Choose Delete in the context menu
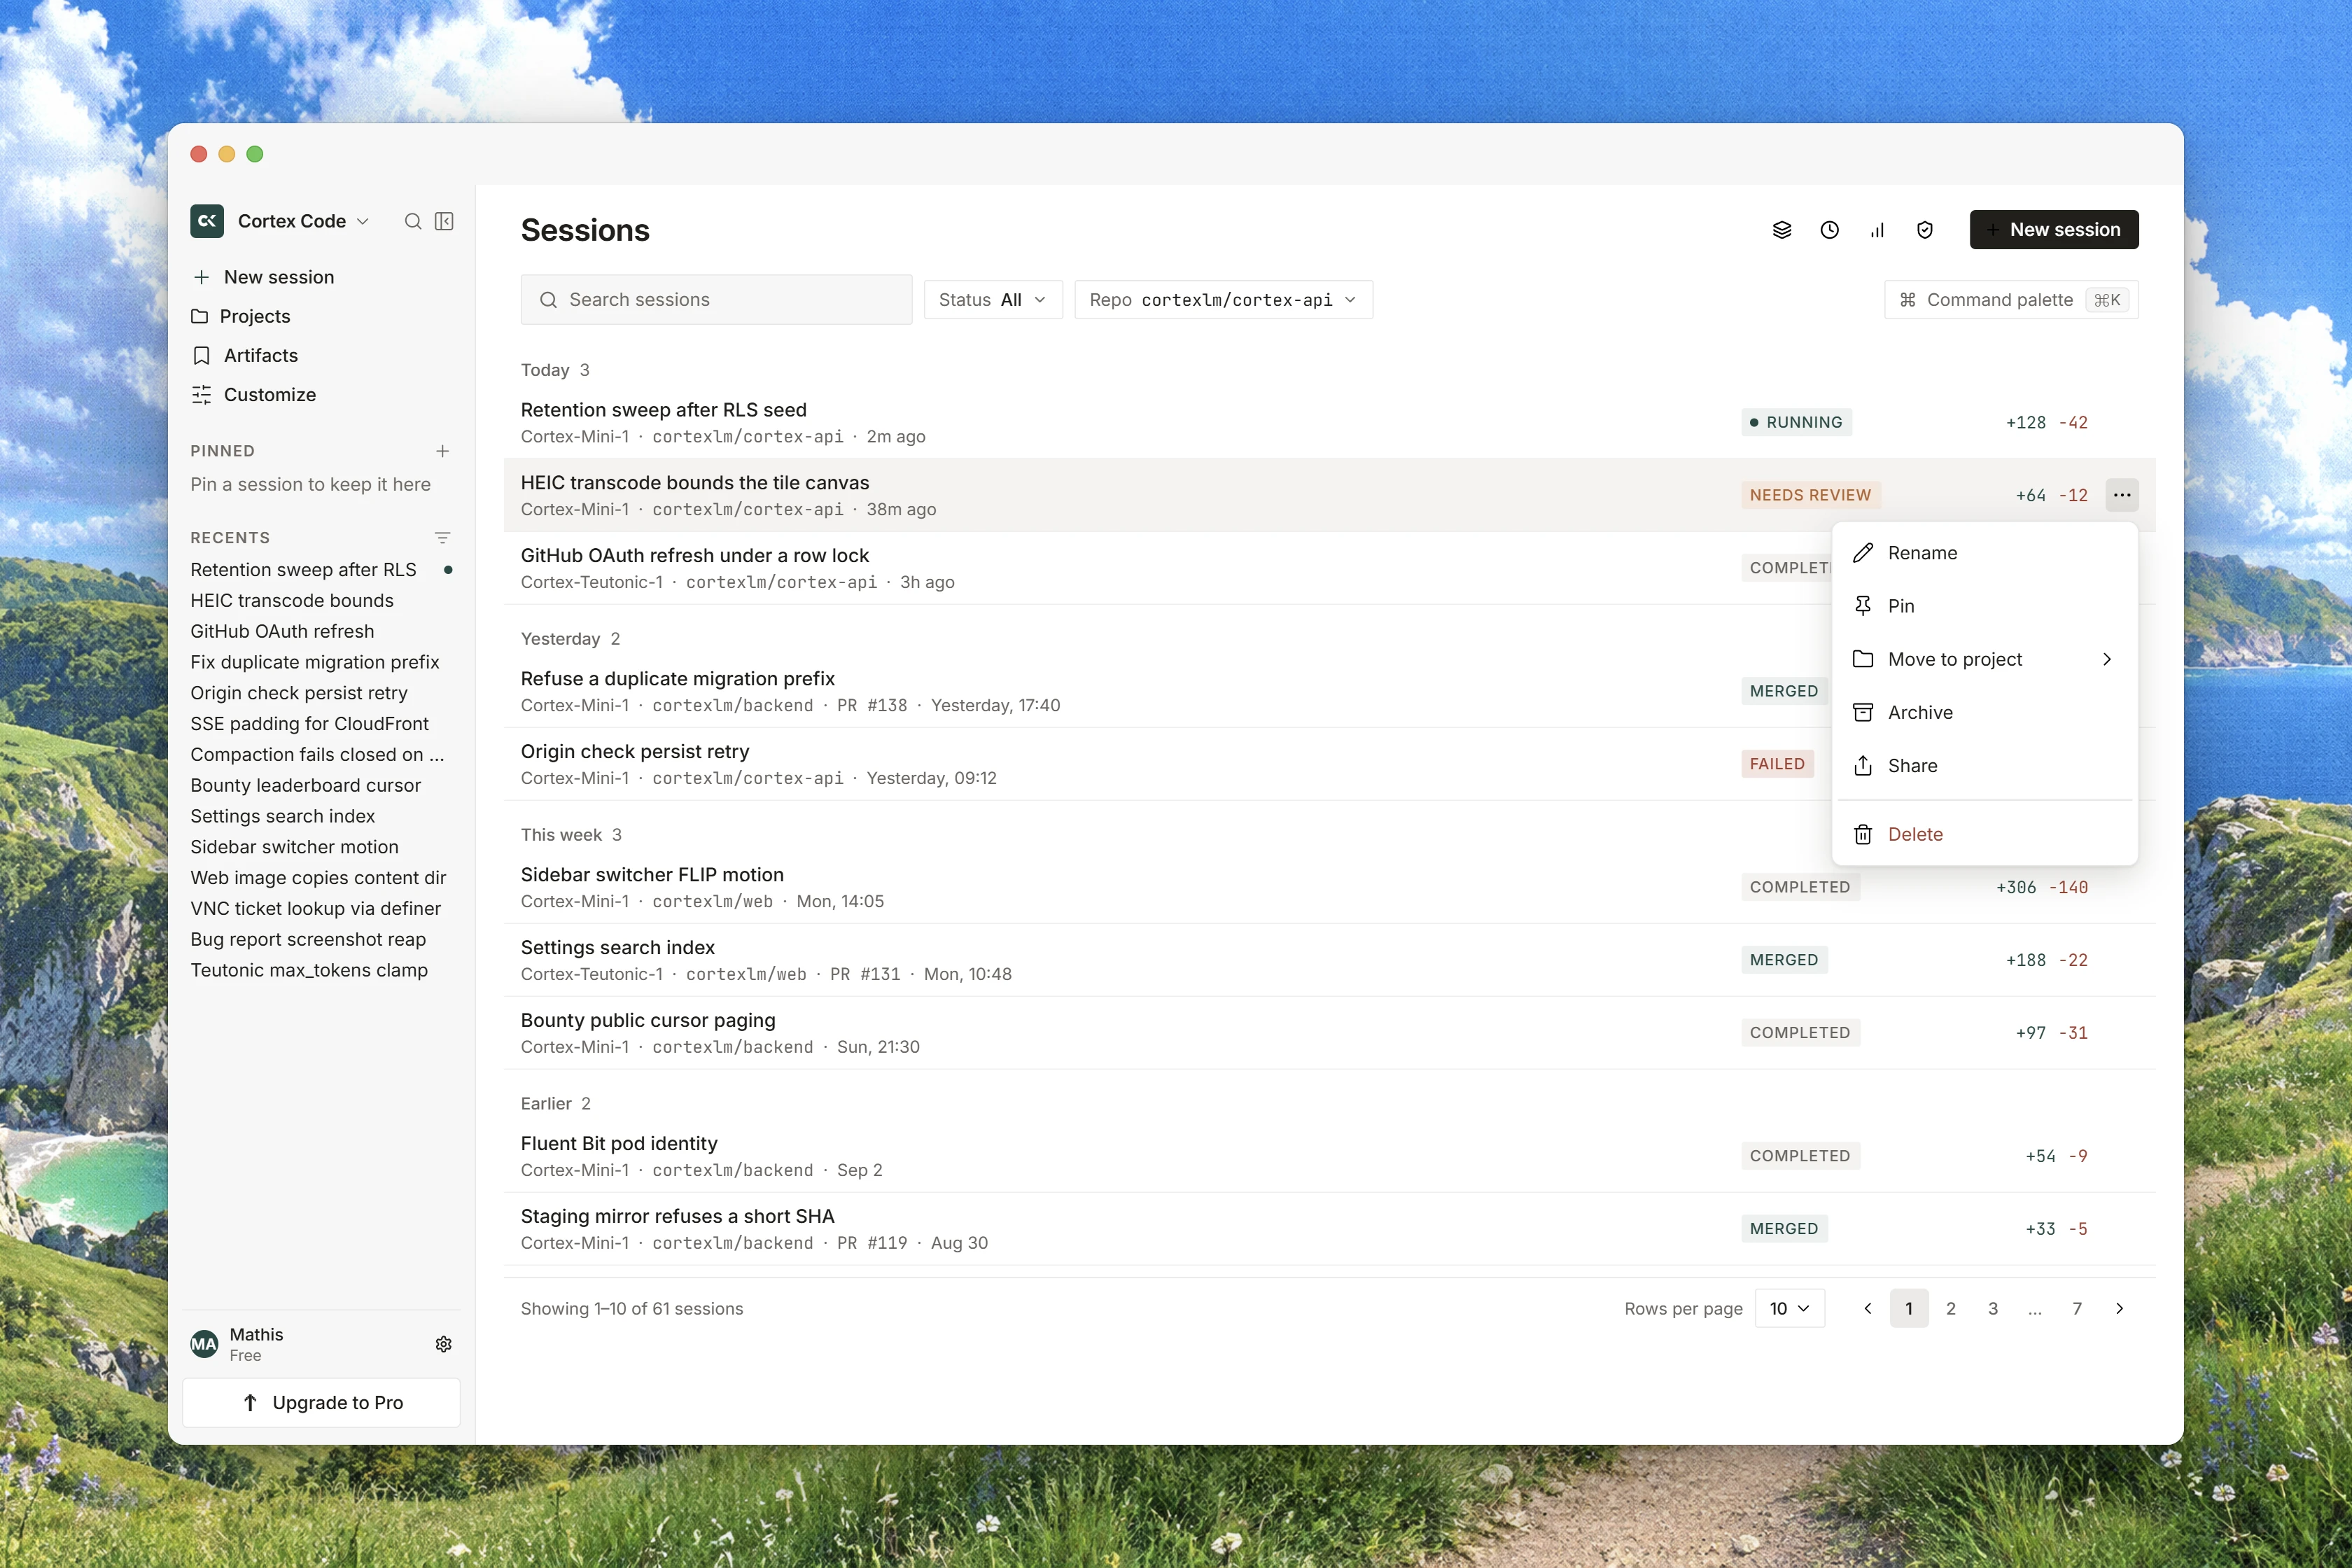 coord(1984,834)
